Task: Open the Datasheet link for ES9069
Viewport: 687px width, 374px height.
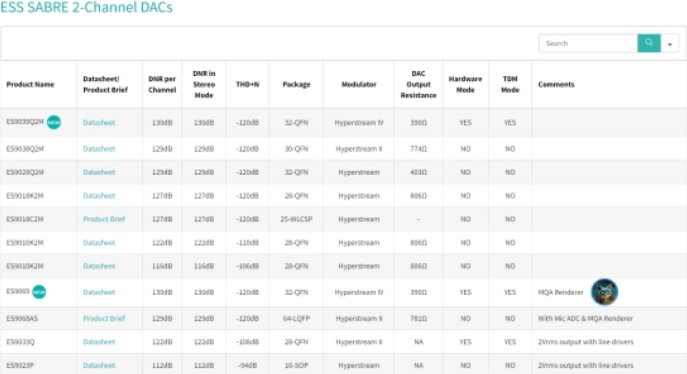Action: click(x=99, y=292)
